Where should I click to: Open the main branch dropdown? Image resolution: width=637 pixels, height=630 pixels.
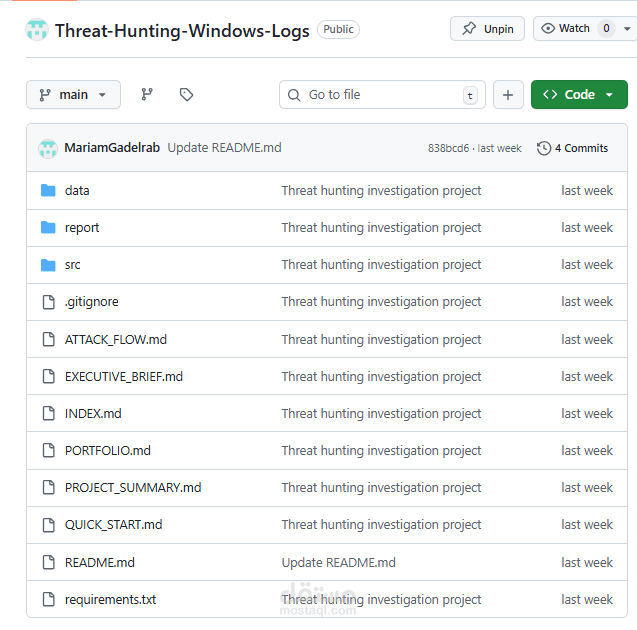pyautogui.click(x=74, y=95)
